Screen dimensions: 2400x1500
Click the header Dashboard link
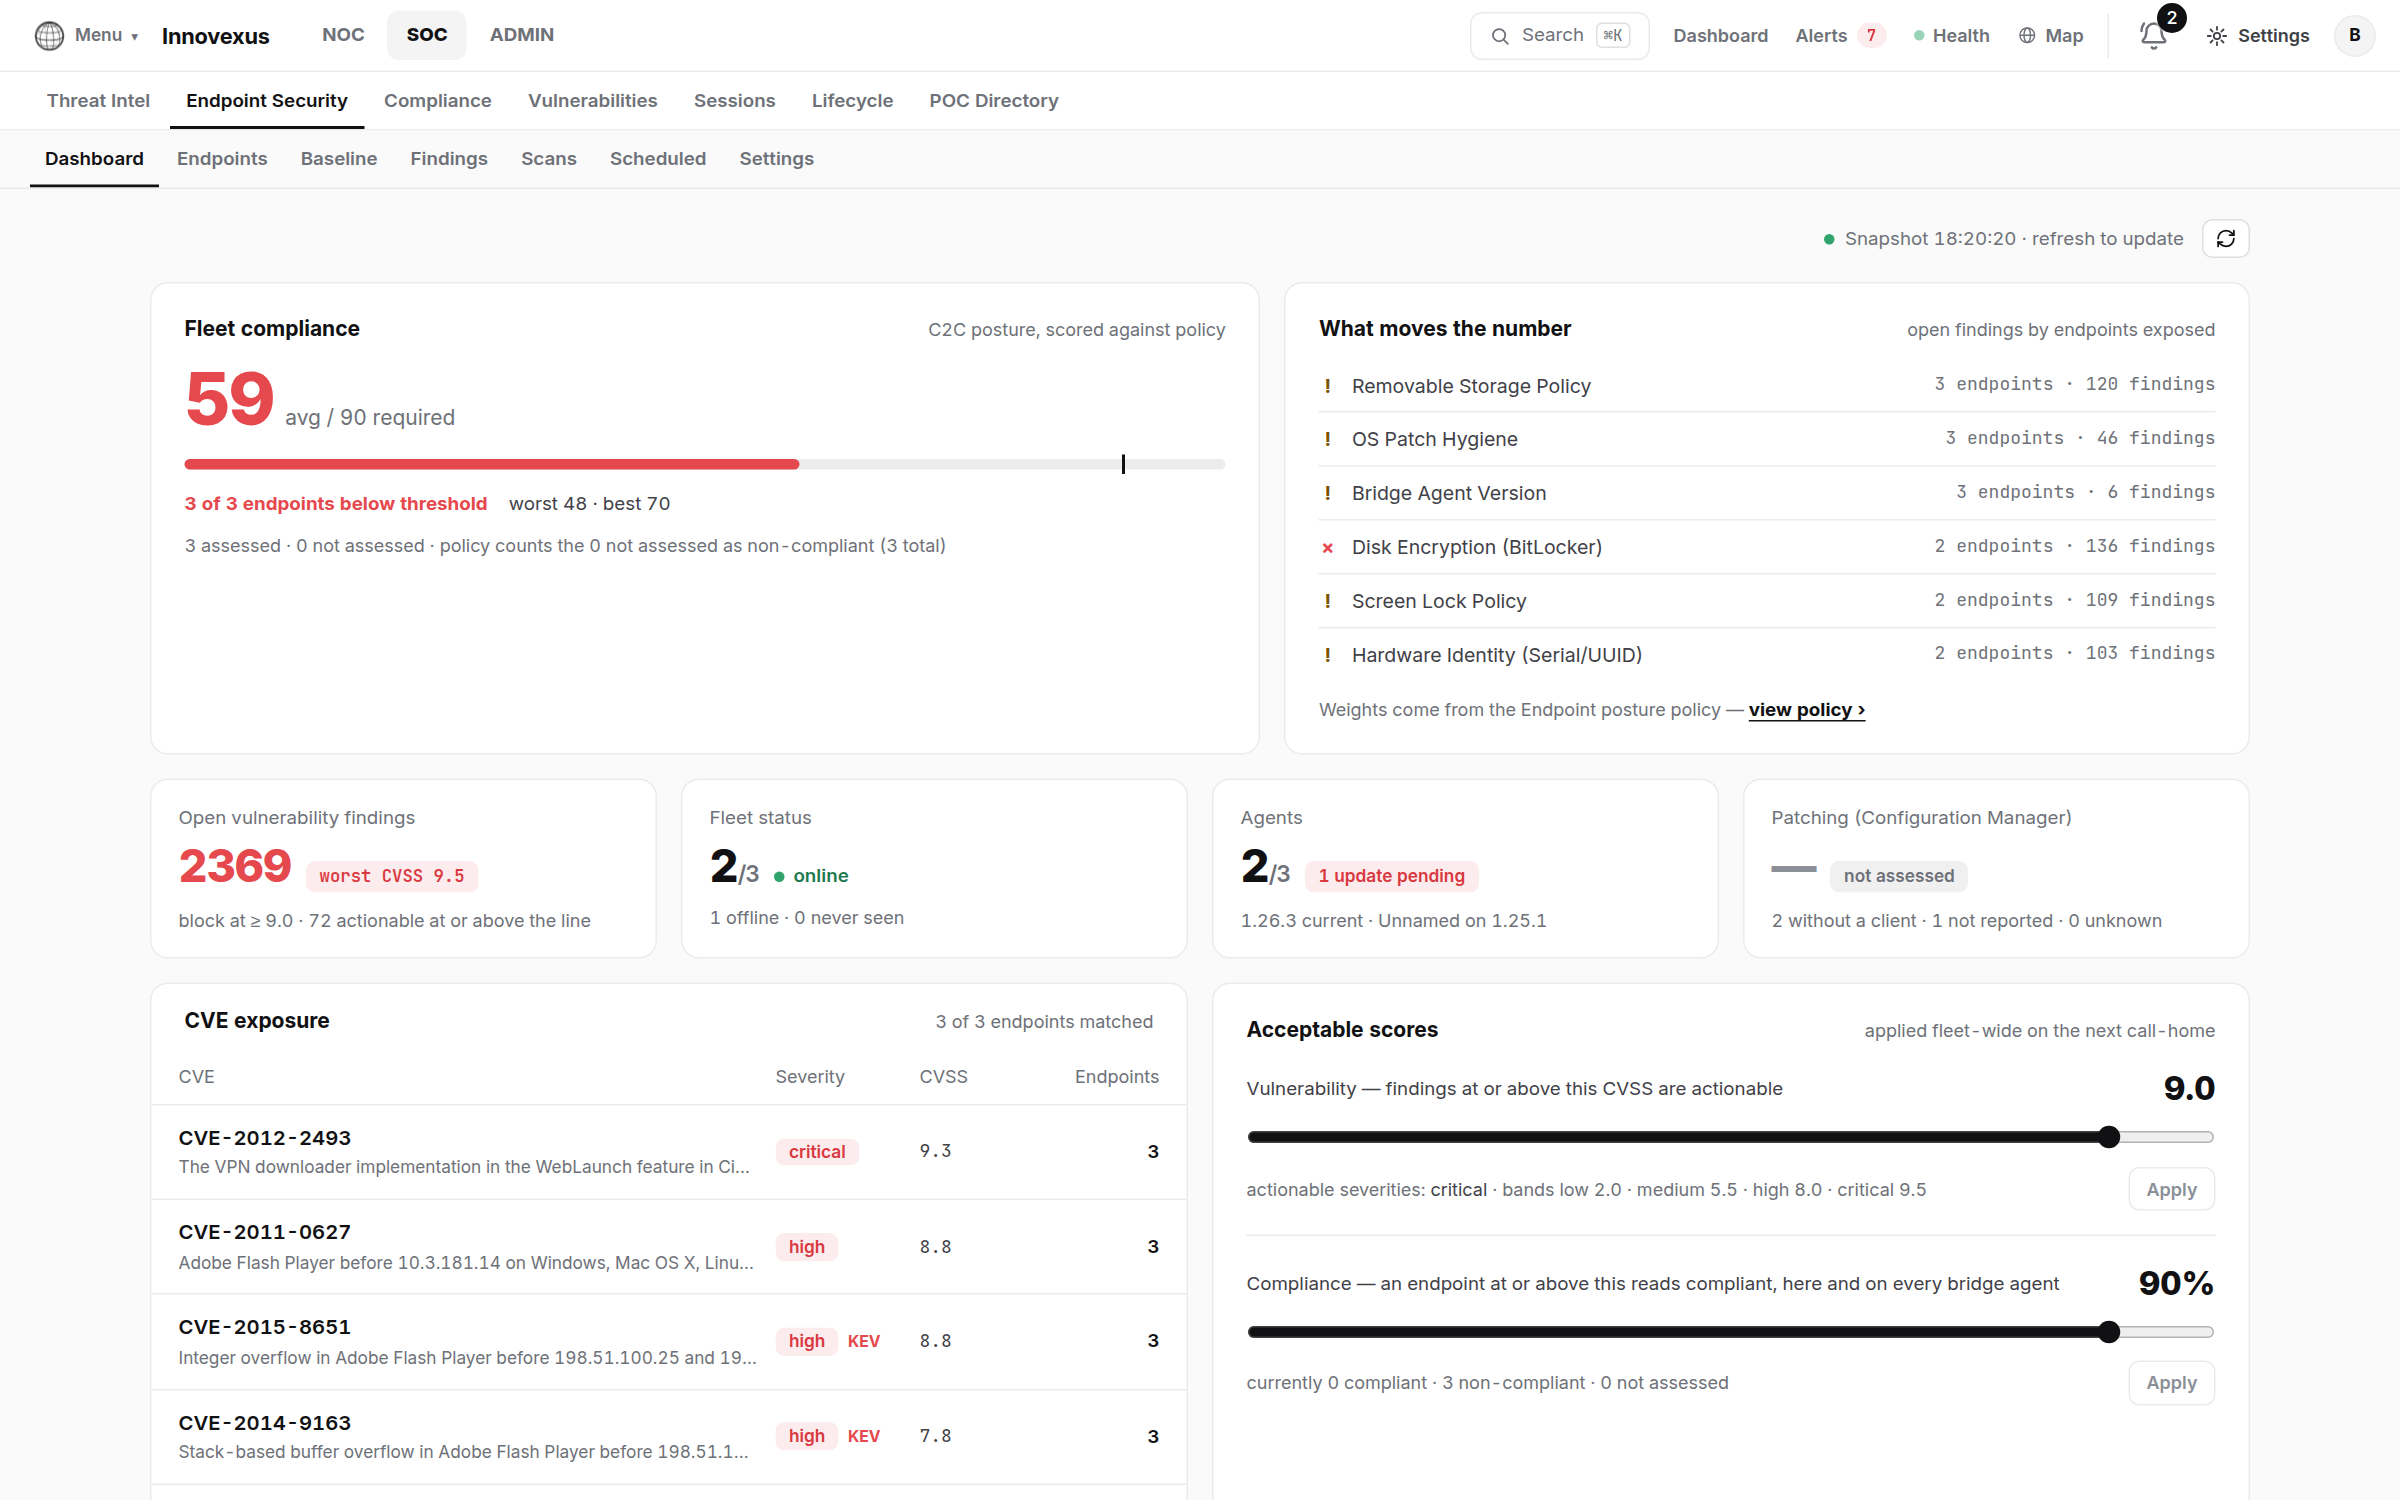coord(1721,36)
